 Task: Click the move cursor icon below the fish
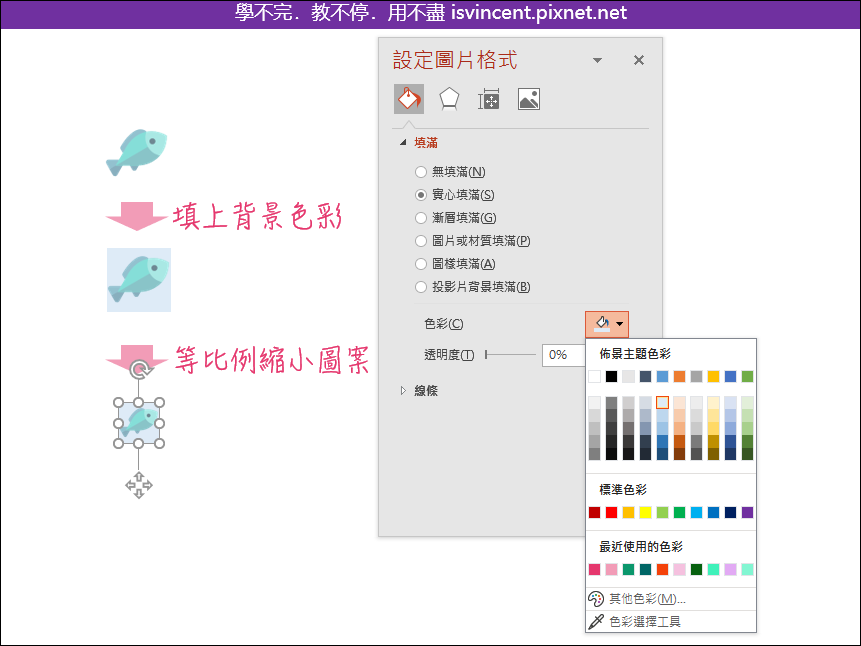tap(139, 485)
